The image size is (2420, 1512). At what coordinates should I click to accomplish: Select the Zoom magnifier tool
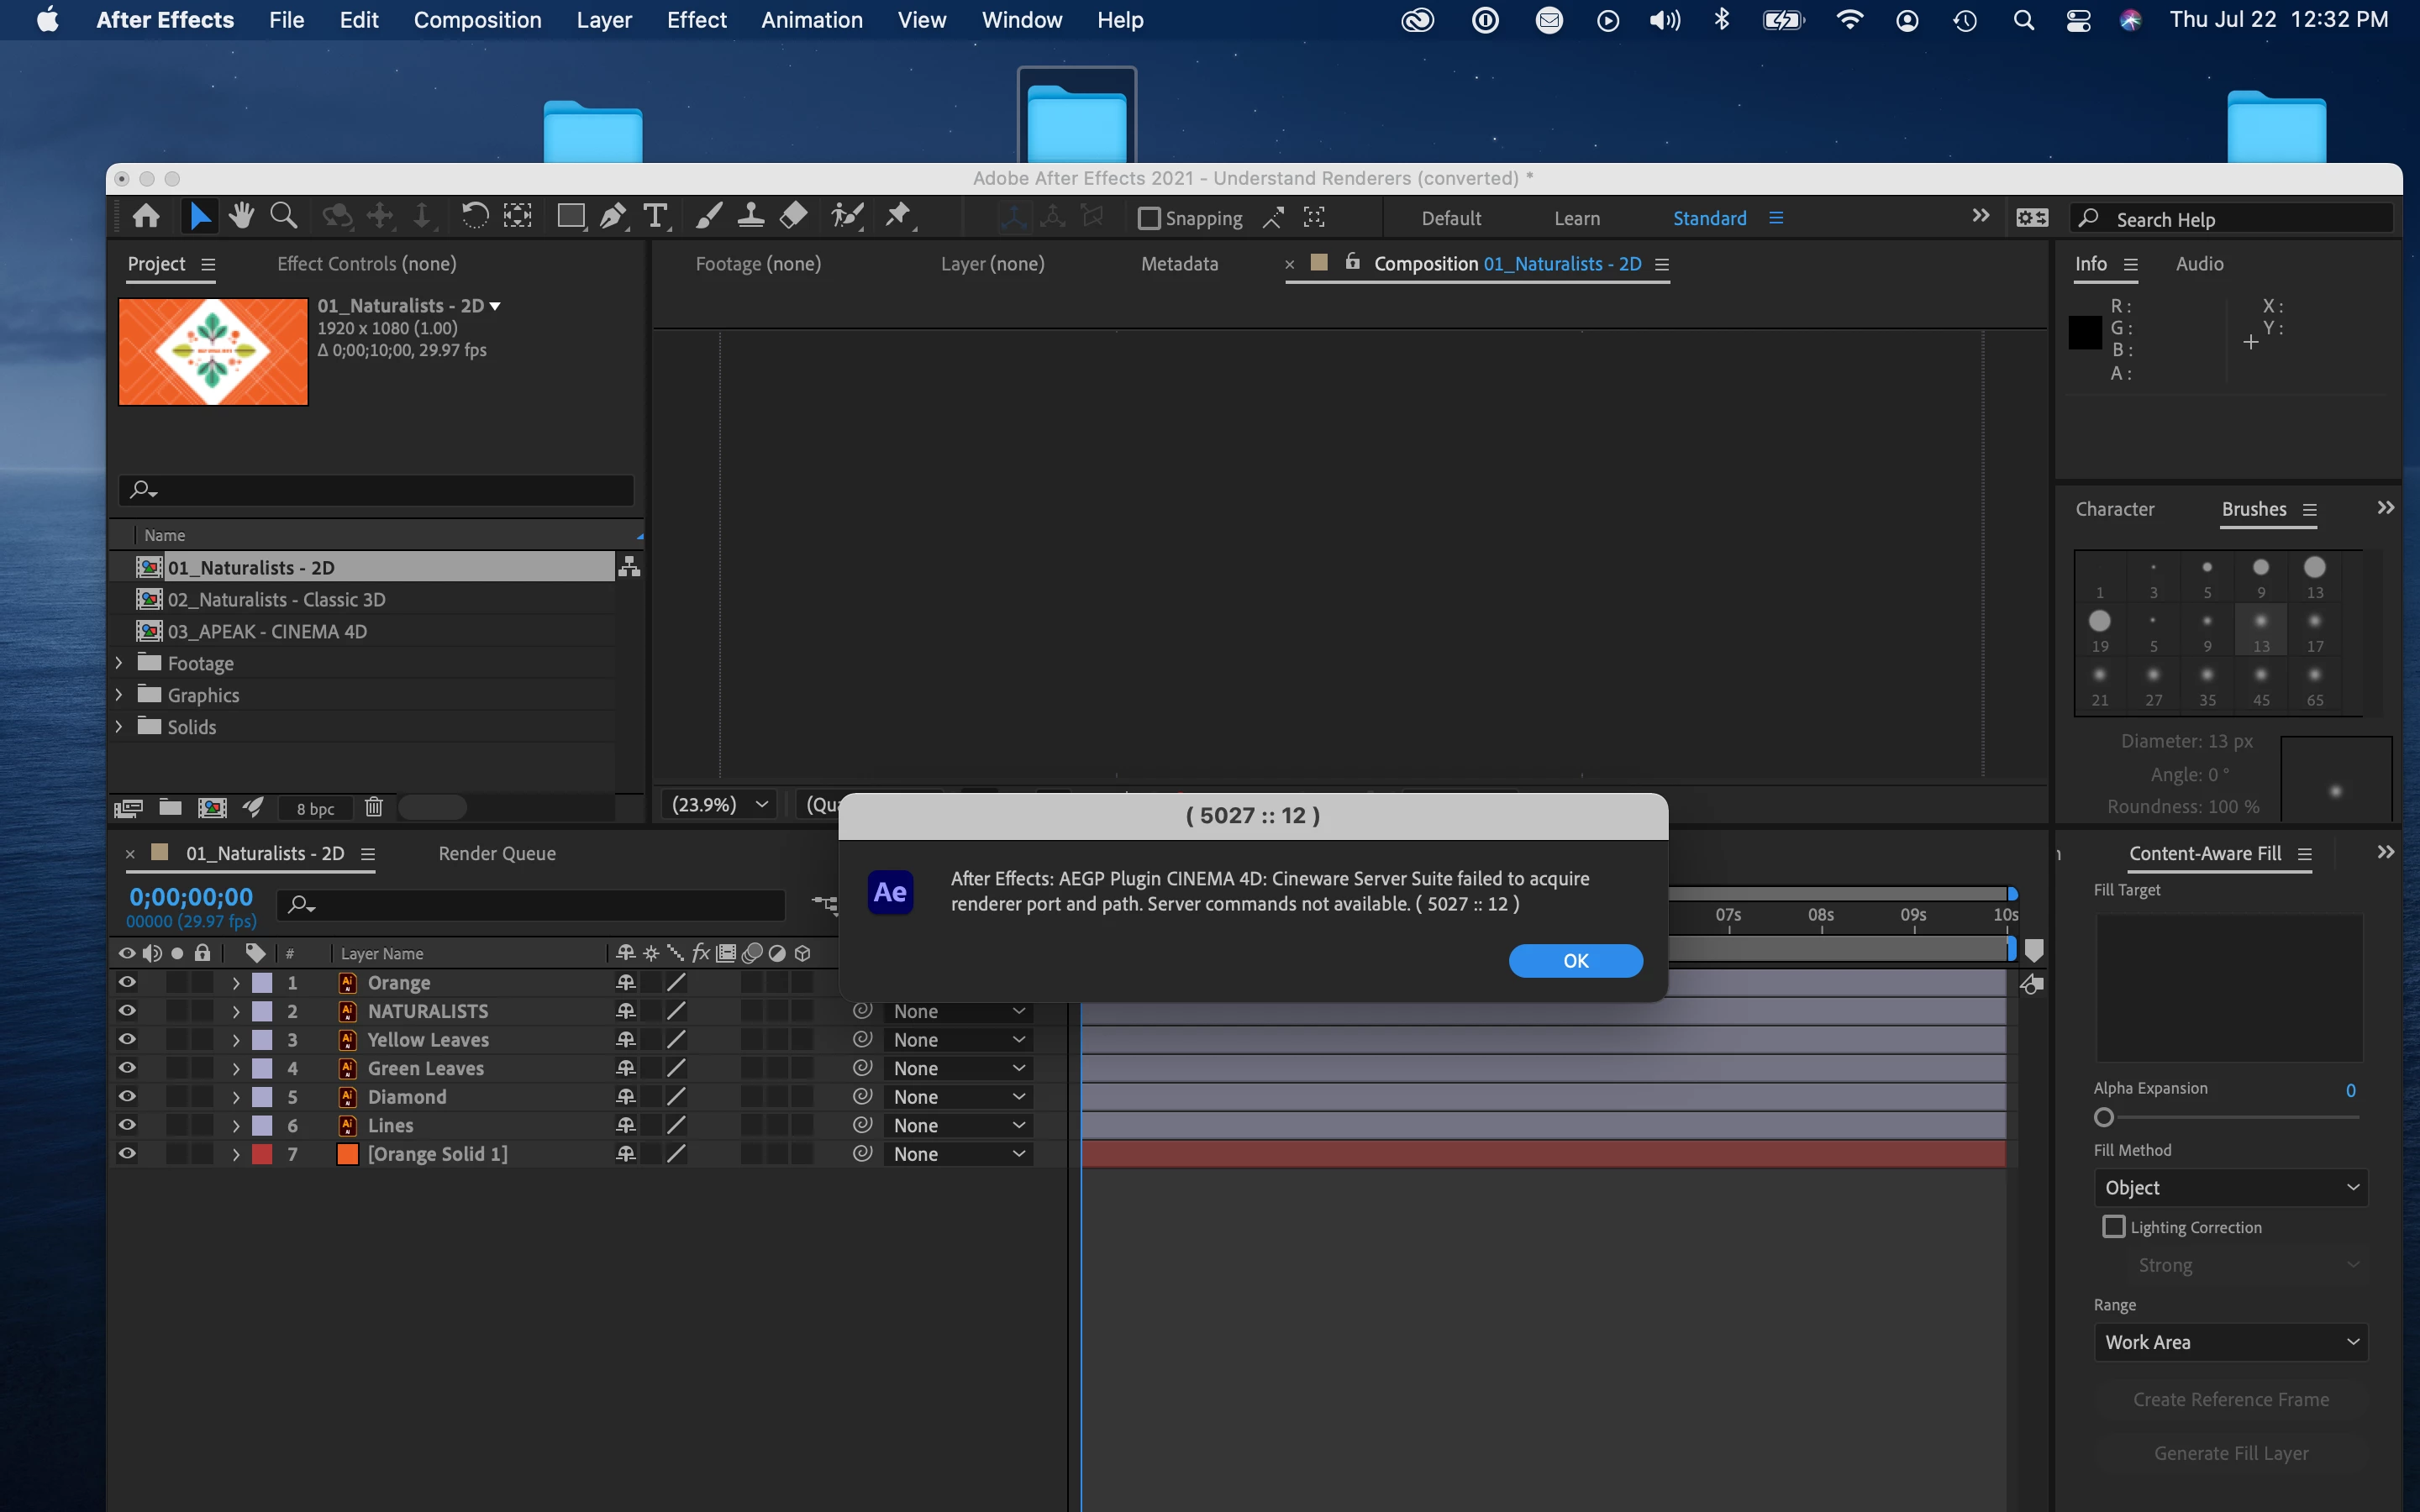pyautogui.click(x=284, y=216)
